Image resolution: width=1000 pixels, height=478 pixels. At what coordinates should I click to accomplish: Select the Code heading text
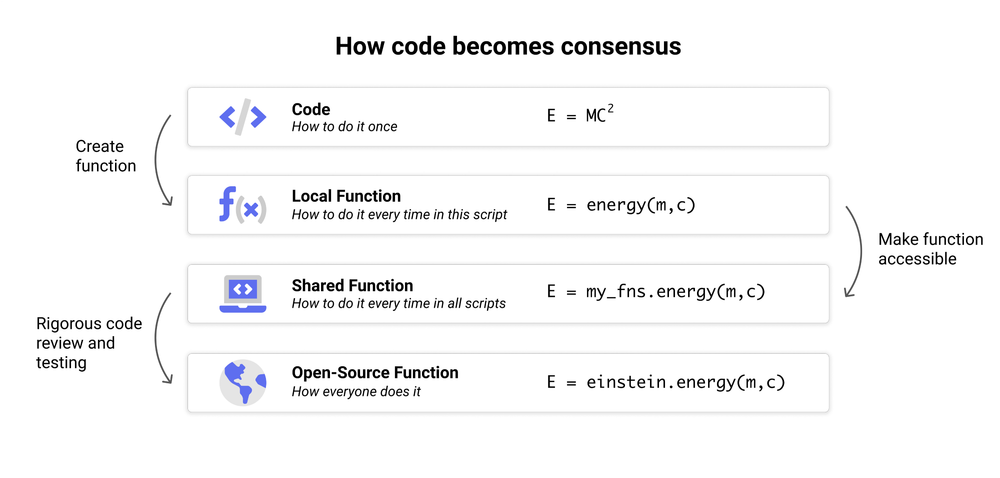point(311,109)
